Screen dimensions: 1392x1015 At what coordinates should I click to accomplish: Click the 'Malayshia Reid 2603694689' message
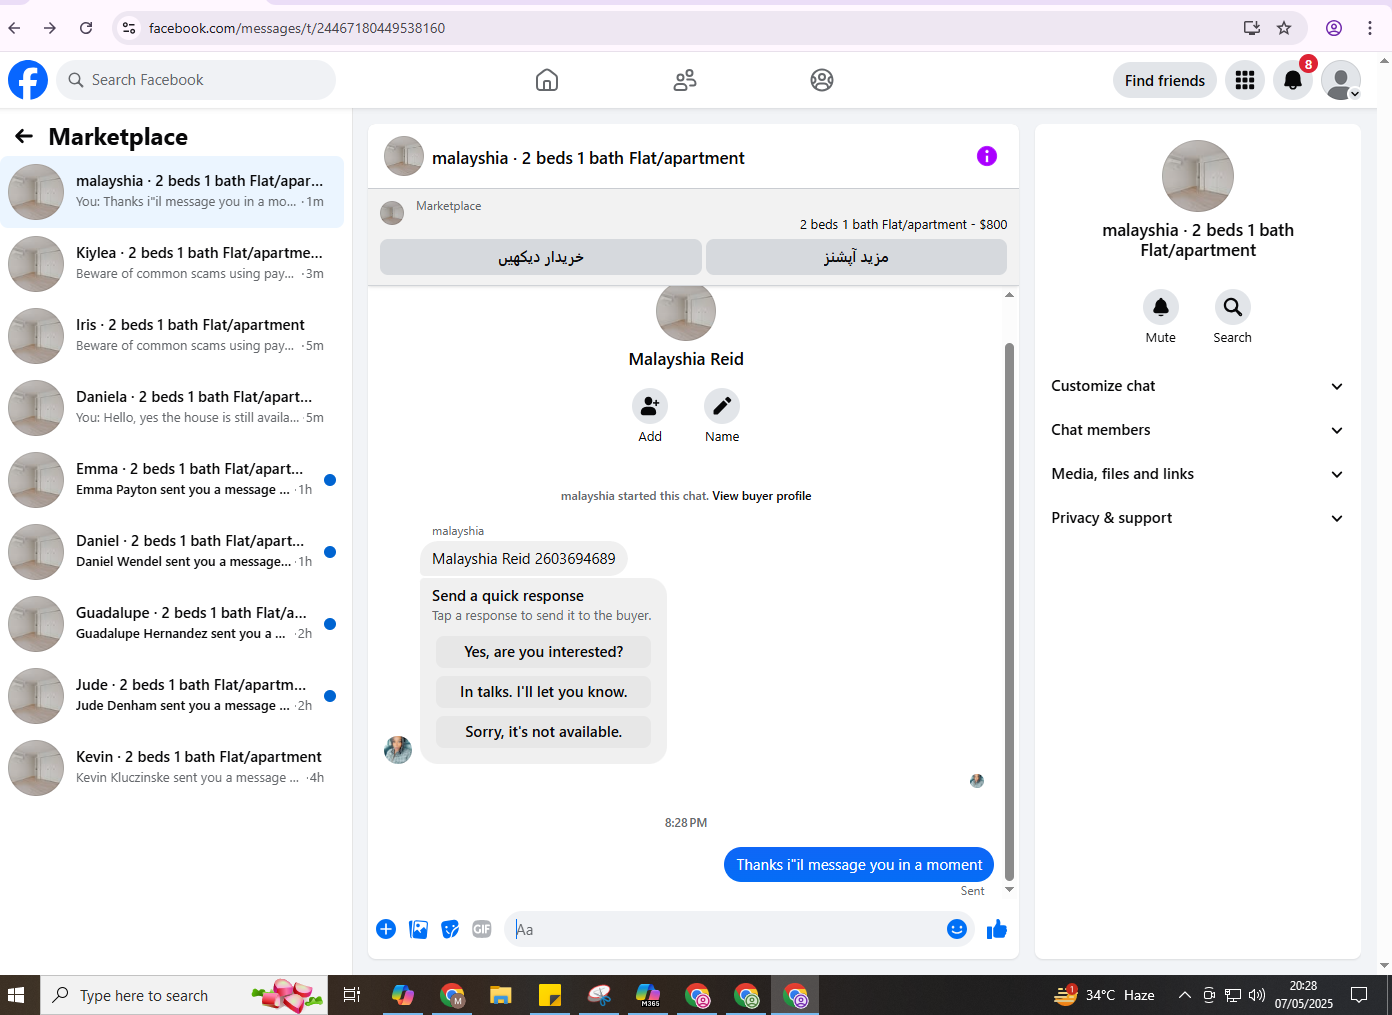click(524, 559)
